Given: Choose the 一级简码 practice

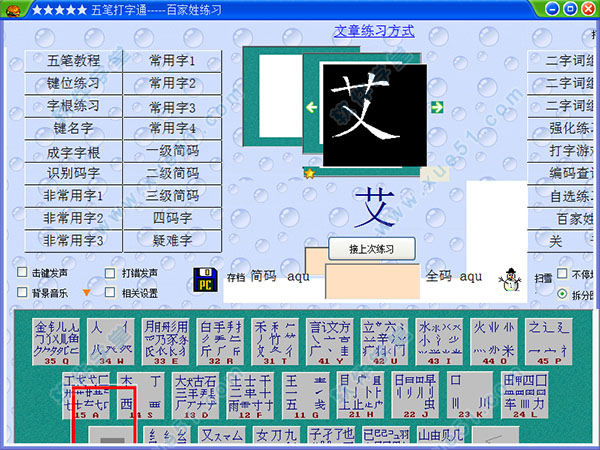Looking at the screenshot, I should [172, 151].
